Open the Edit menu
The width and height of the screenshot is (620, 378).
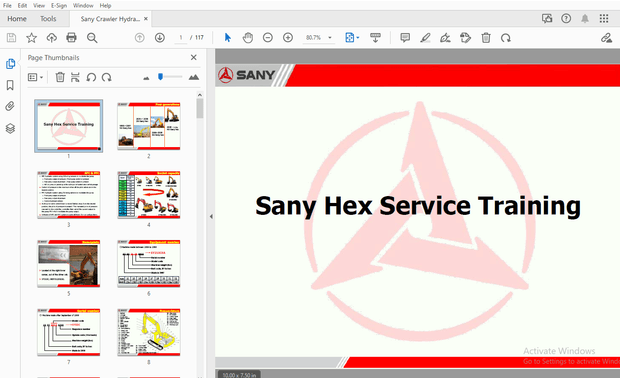23,6
